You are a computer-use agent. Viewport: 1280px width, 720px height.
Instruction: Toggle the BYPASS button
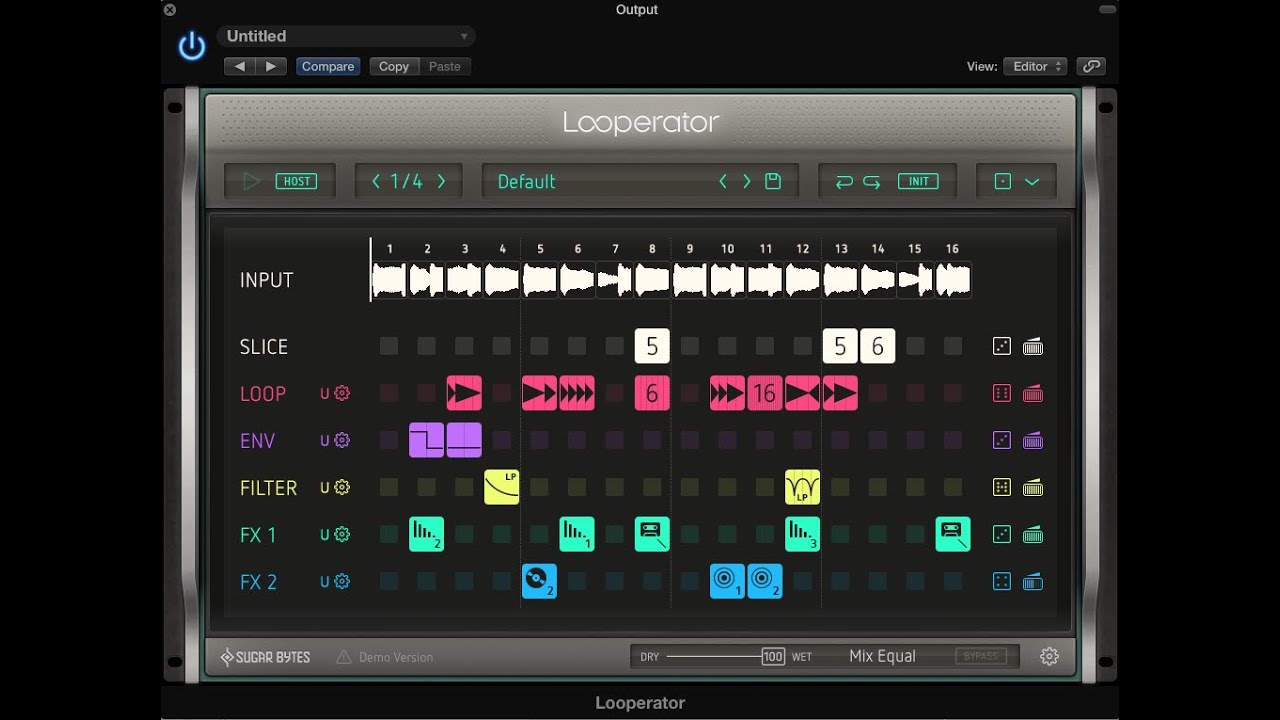pyautogui.click(x=981, y=656)
